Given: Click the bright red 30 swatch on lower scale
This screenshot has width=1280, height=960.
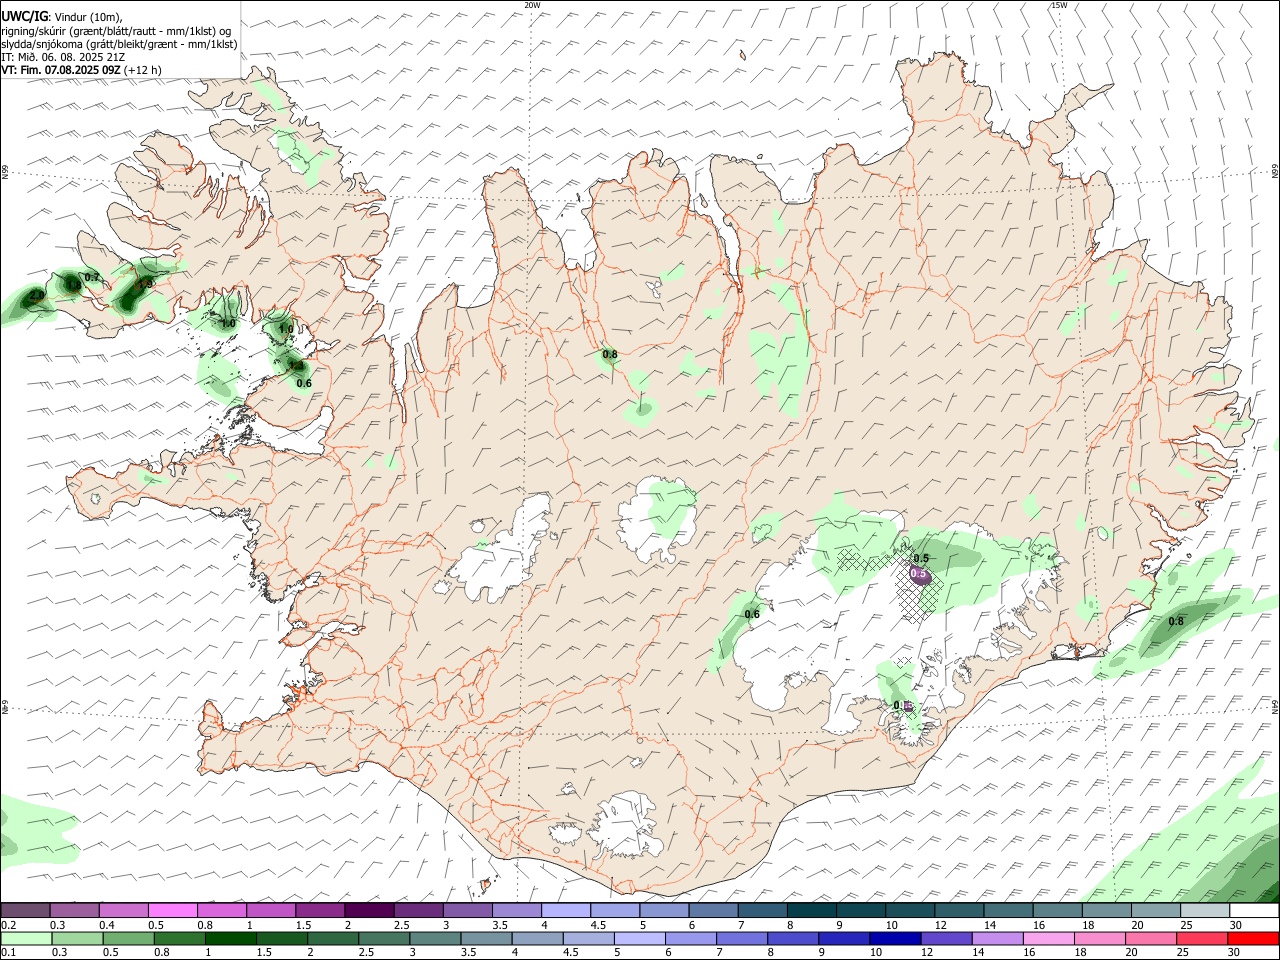Looking at the screenshot, I should coord(1254,939).
